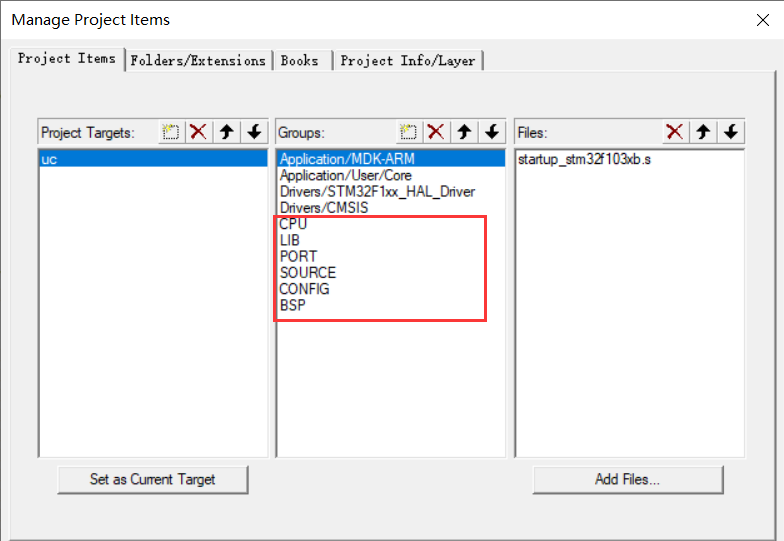Delete the selected group with red X

(x=436, y=132)
